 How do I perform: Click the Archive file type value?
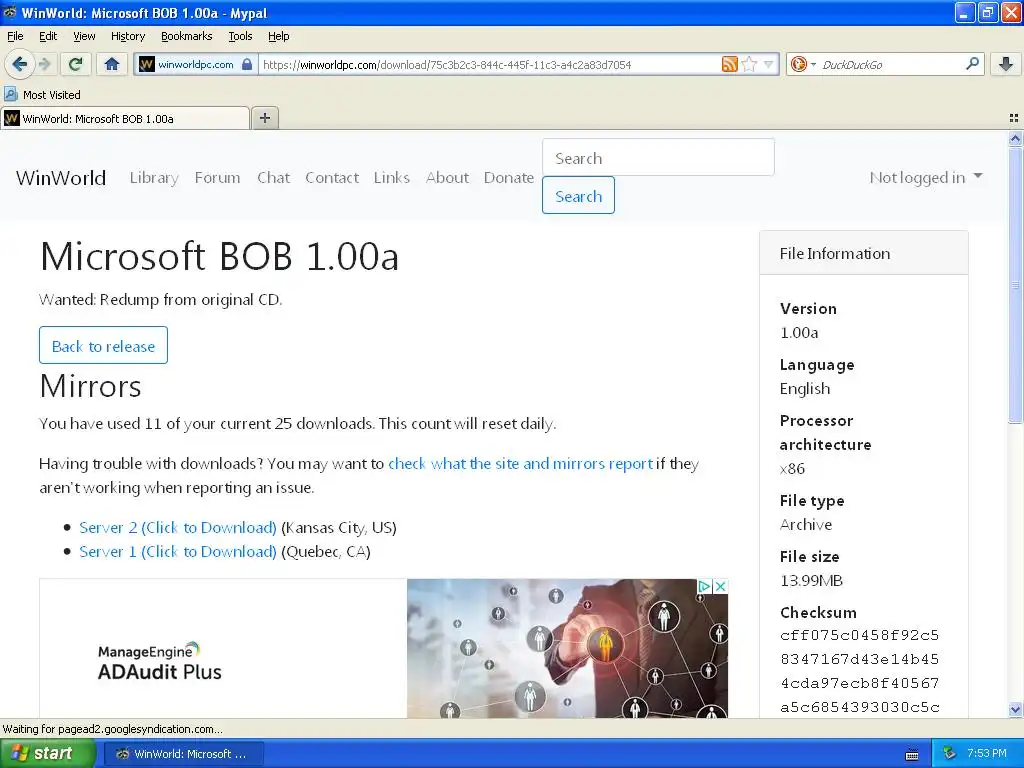pyautogui.click(x=806, y=525)
